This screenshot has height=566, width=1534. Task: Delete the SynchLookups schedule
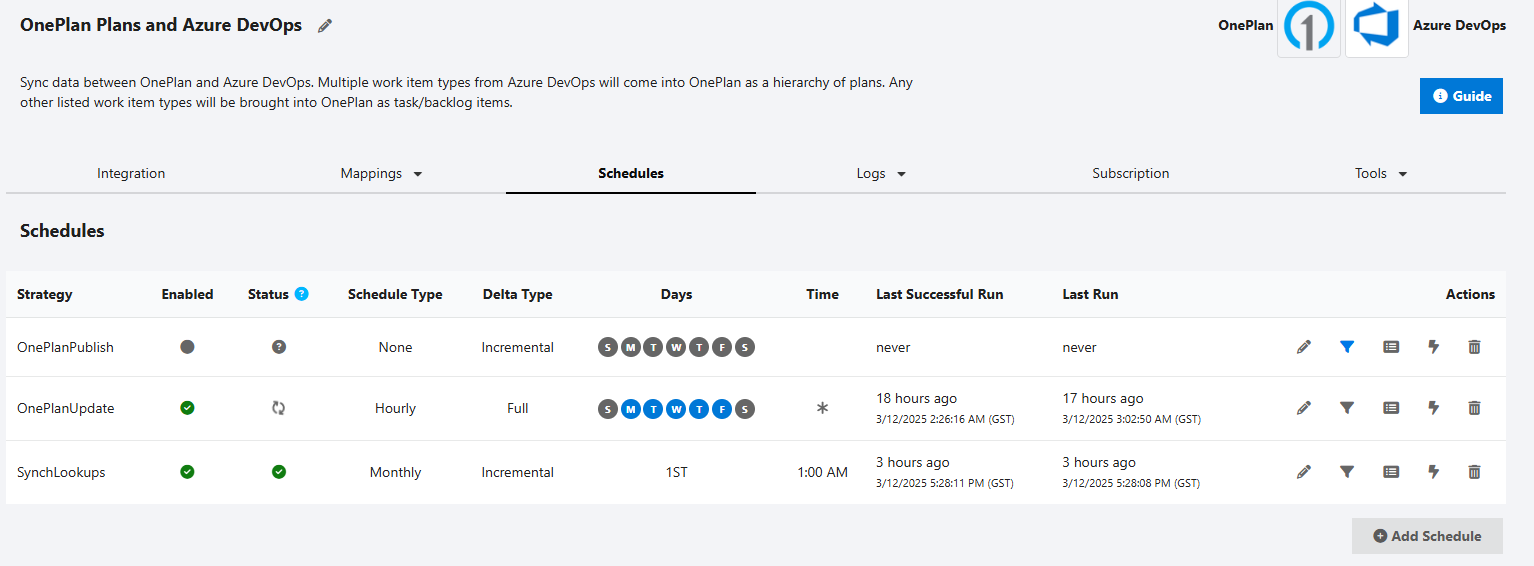(x=1474, y=472)
